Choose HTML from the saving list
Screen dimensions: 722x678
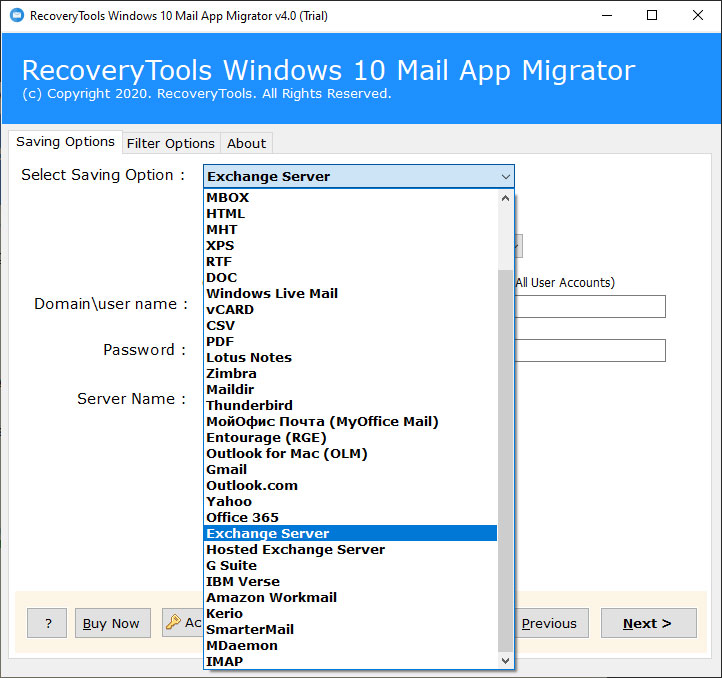point(350,214)
